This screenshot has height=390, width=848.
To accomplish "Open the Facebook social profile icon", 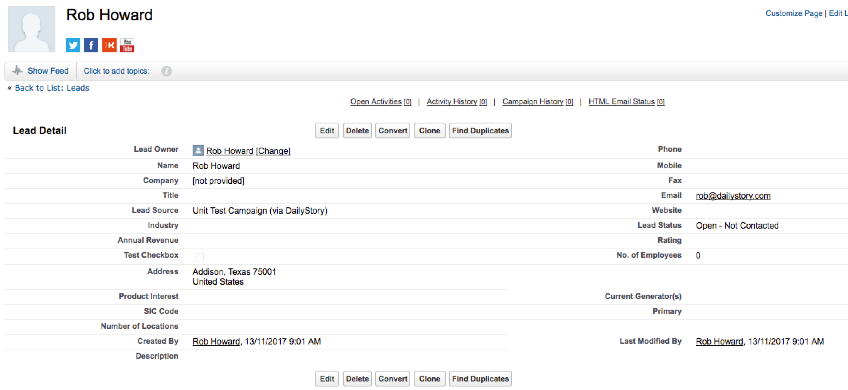I will tap(91, 45).
